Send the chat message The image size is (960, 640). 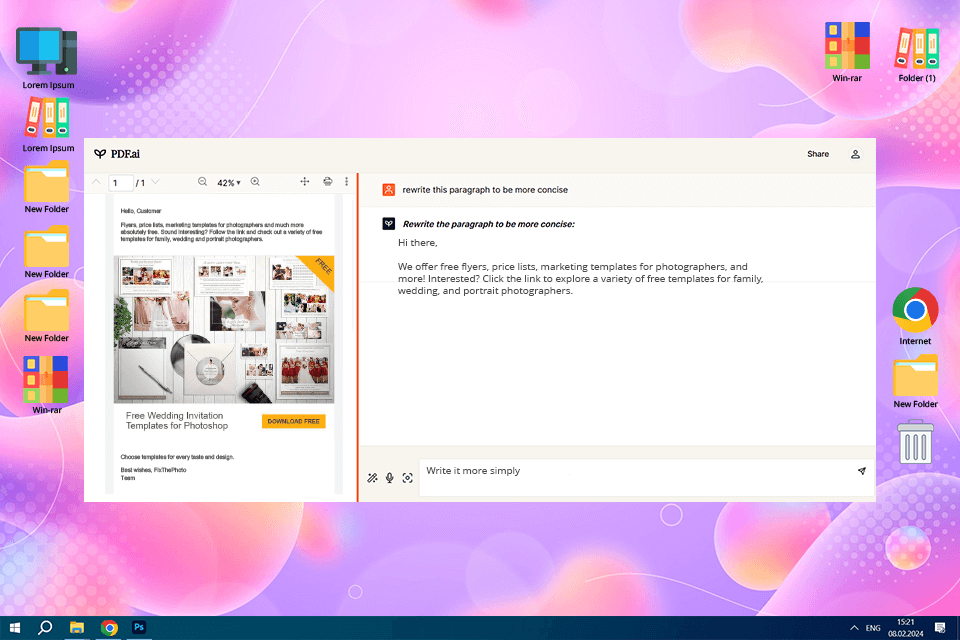pyautogui.click(x=861, y=471)
